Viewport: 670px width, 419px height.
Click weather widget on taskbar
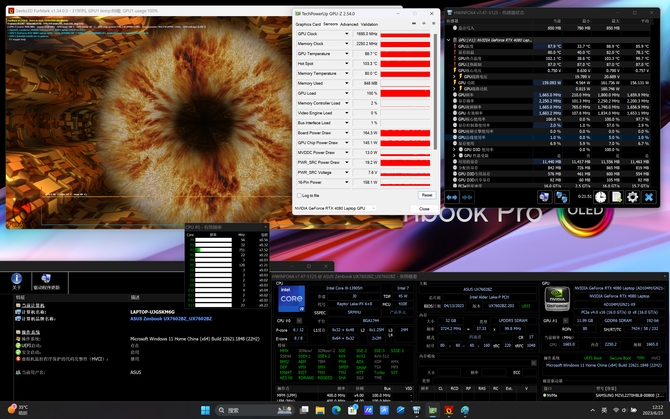point(18,410)
